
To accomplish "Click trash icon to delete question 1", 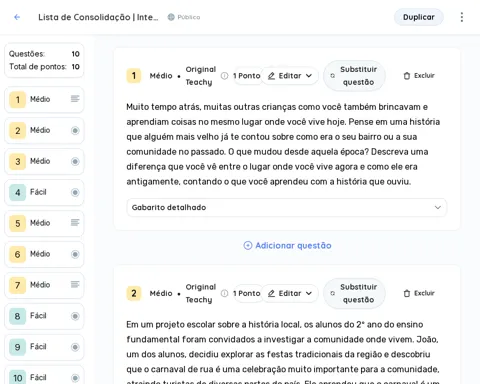I will click(x=407, y=76).
